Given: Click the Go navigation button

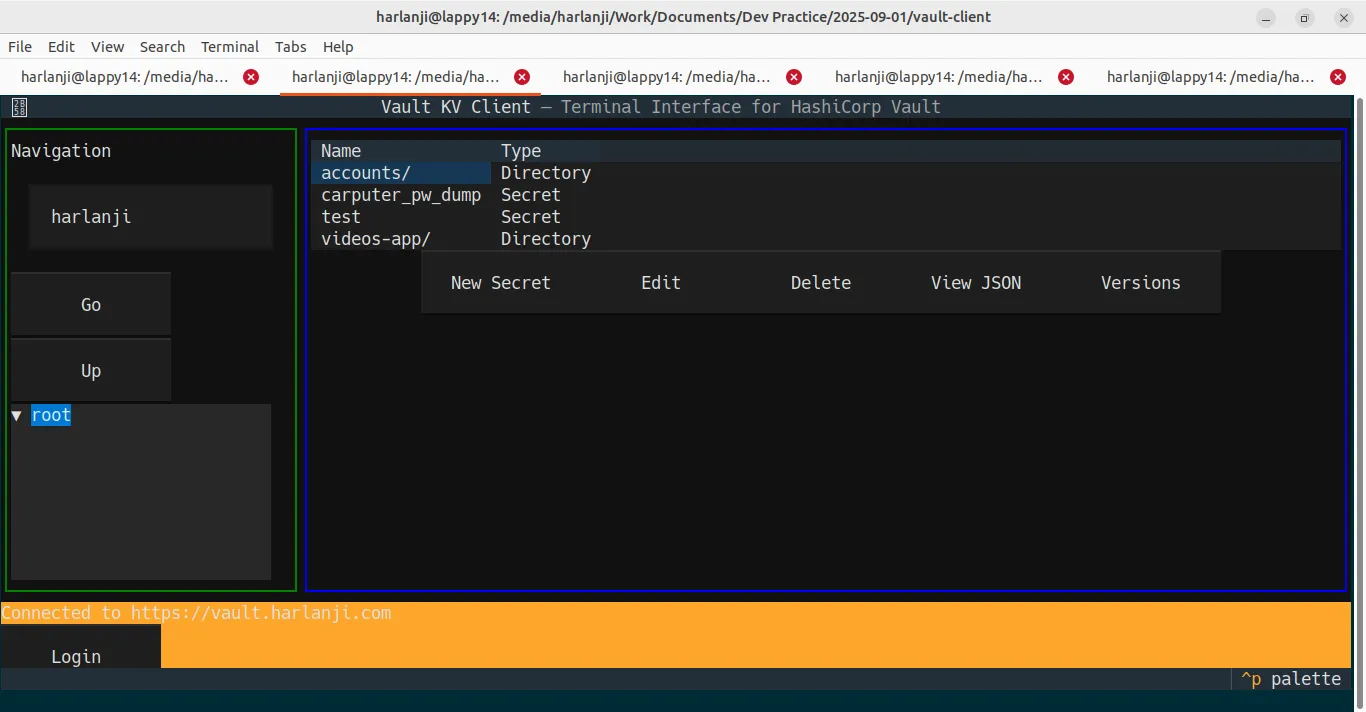Looking at the screenshot, I should (x=91, y=305).
